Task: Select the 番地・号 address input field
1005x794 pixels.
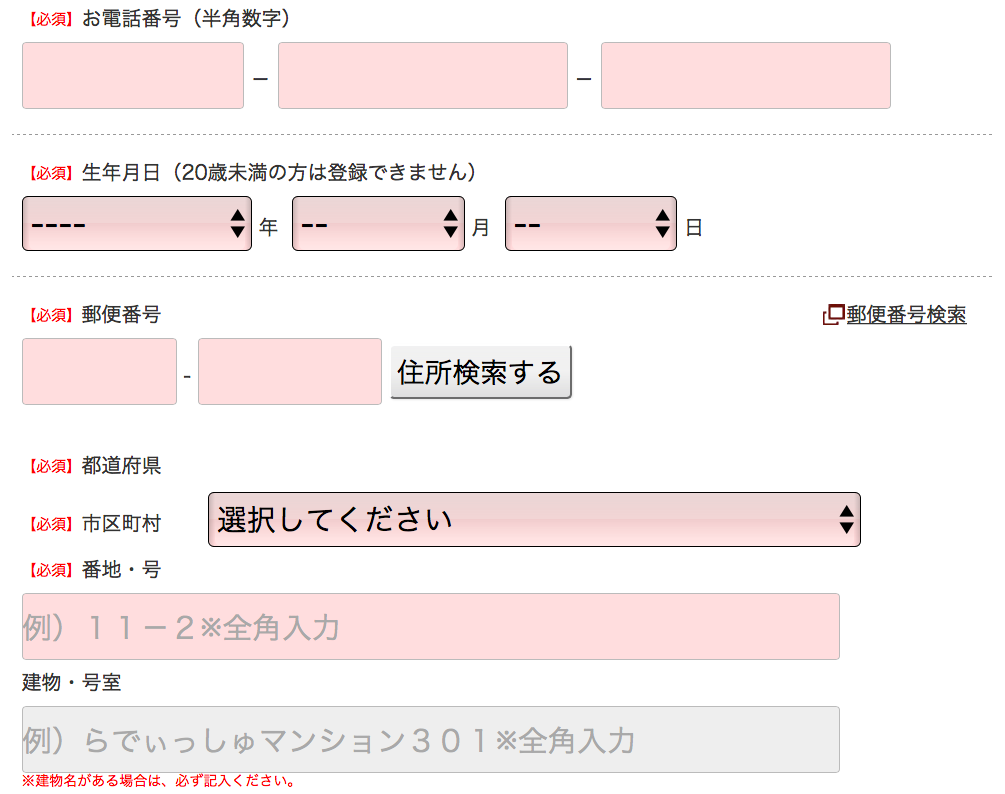Action: coord(430,627)
